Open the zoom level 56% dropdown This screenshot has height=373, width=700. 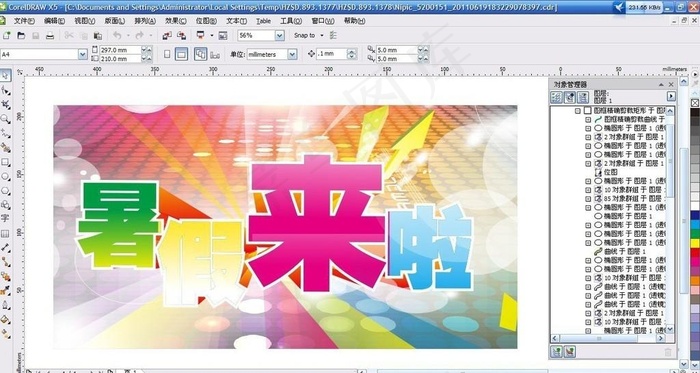pyautogui.click(x=279, y=35)
